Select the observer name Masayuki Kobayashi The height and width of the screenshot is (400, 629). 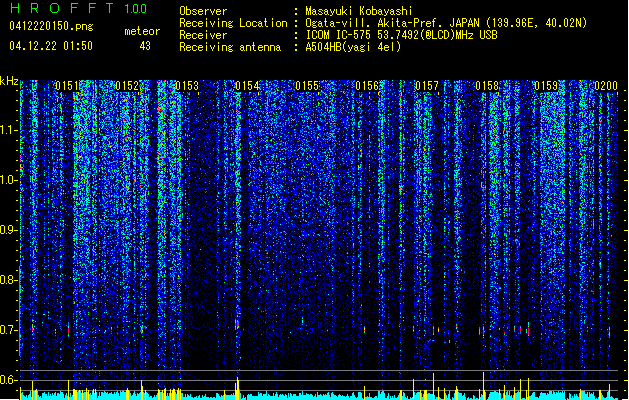point(359,11)
